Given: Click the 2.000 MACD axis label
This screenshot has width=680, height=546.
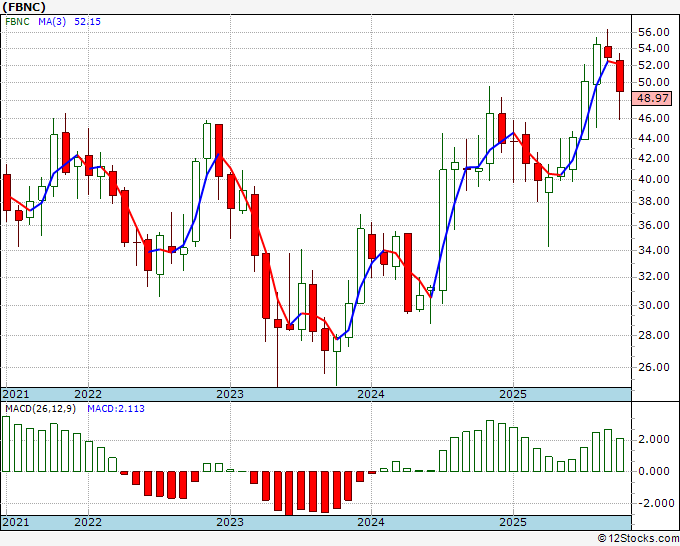Looking at the screenshot, I should [x=653, y=440].
